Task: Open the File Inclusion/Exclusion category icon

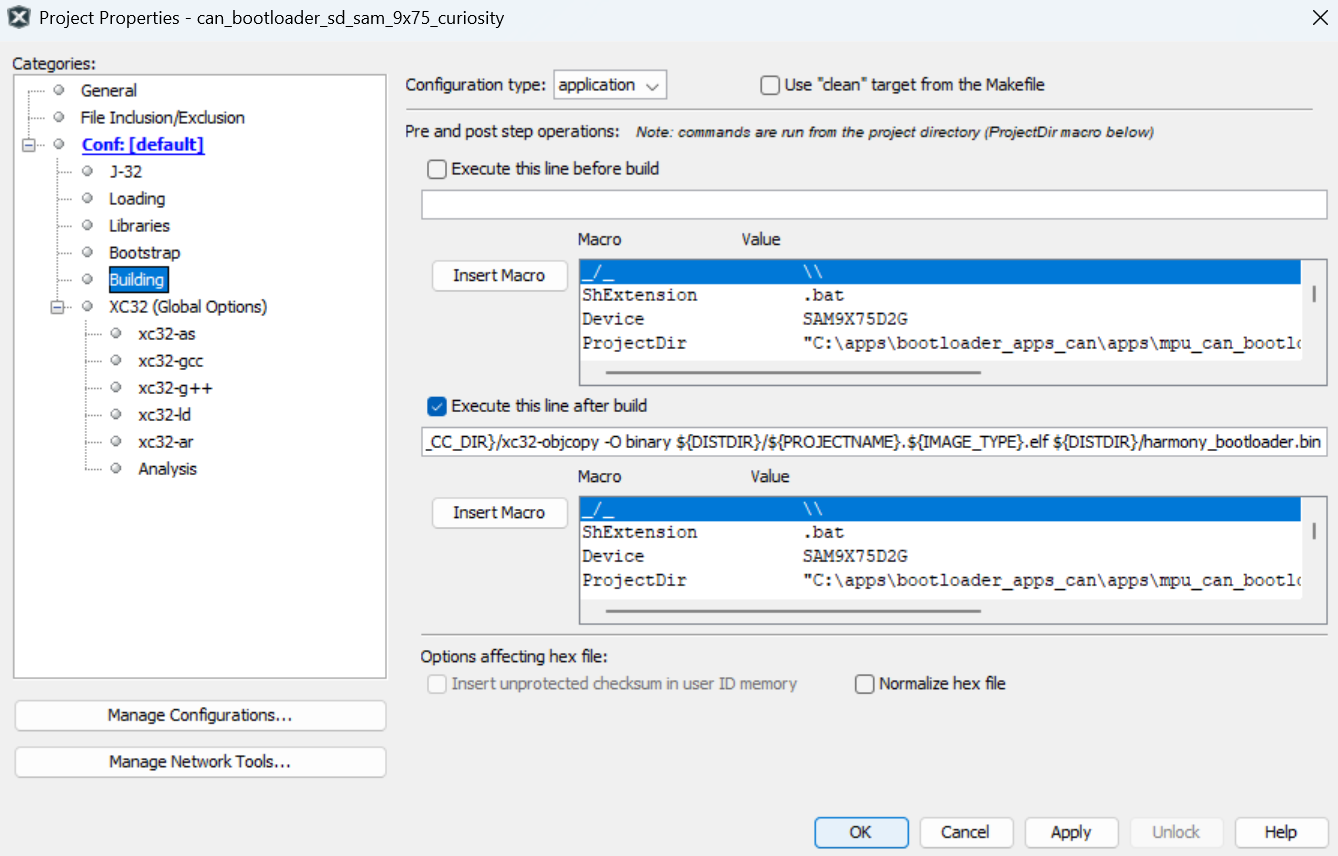Action: (x=60, y=117)
